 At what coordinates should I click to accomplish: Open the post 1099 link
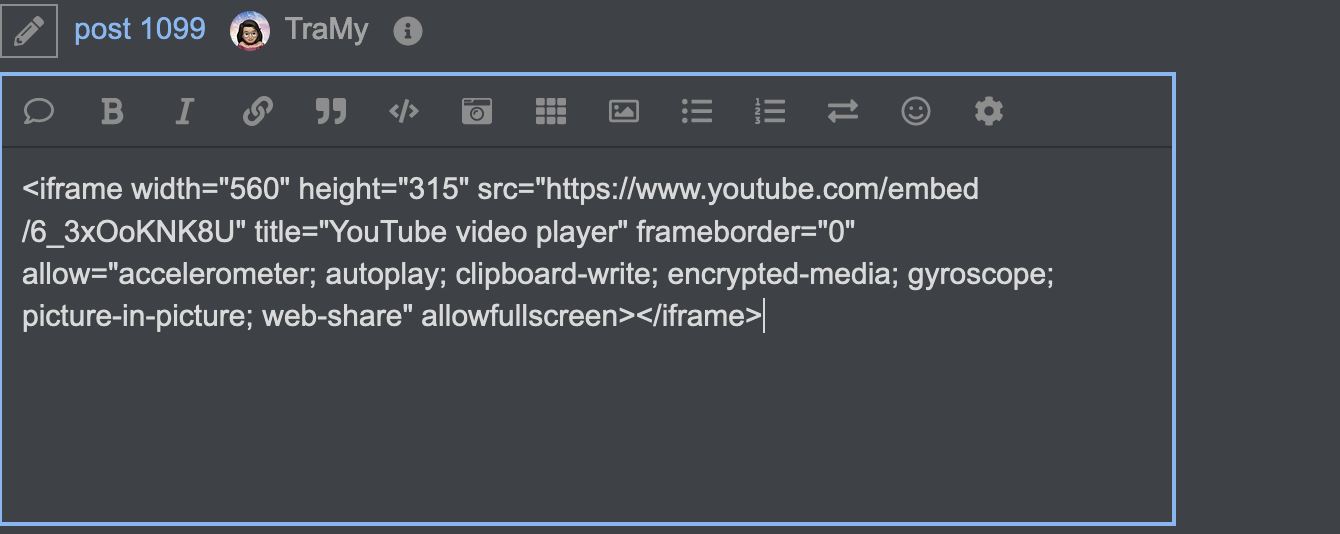pyautogui.click(x=140, y=30)
